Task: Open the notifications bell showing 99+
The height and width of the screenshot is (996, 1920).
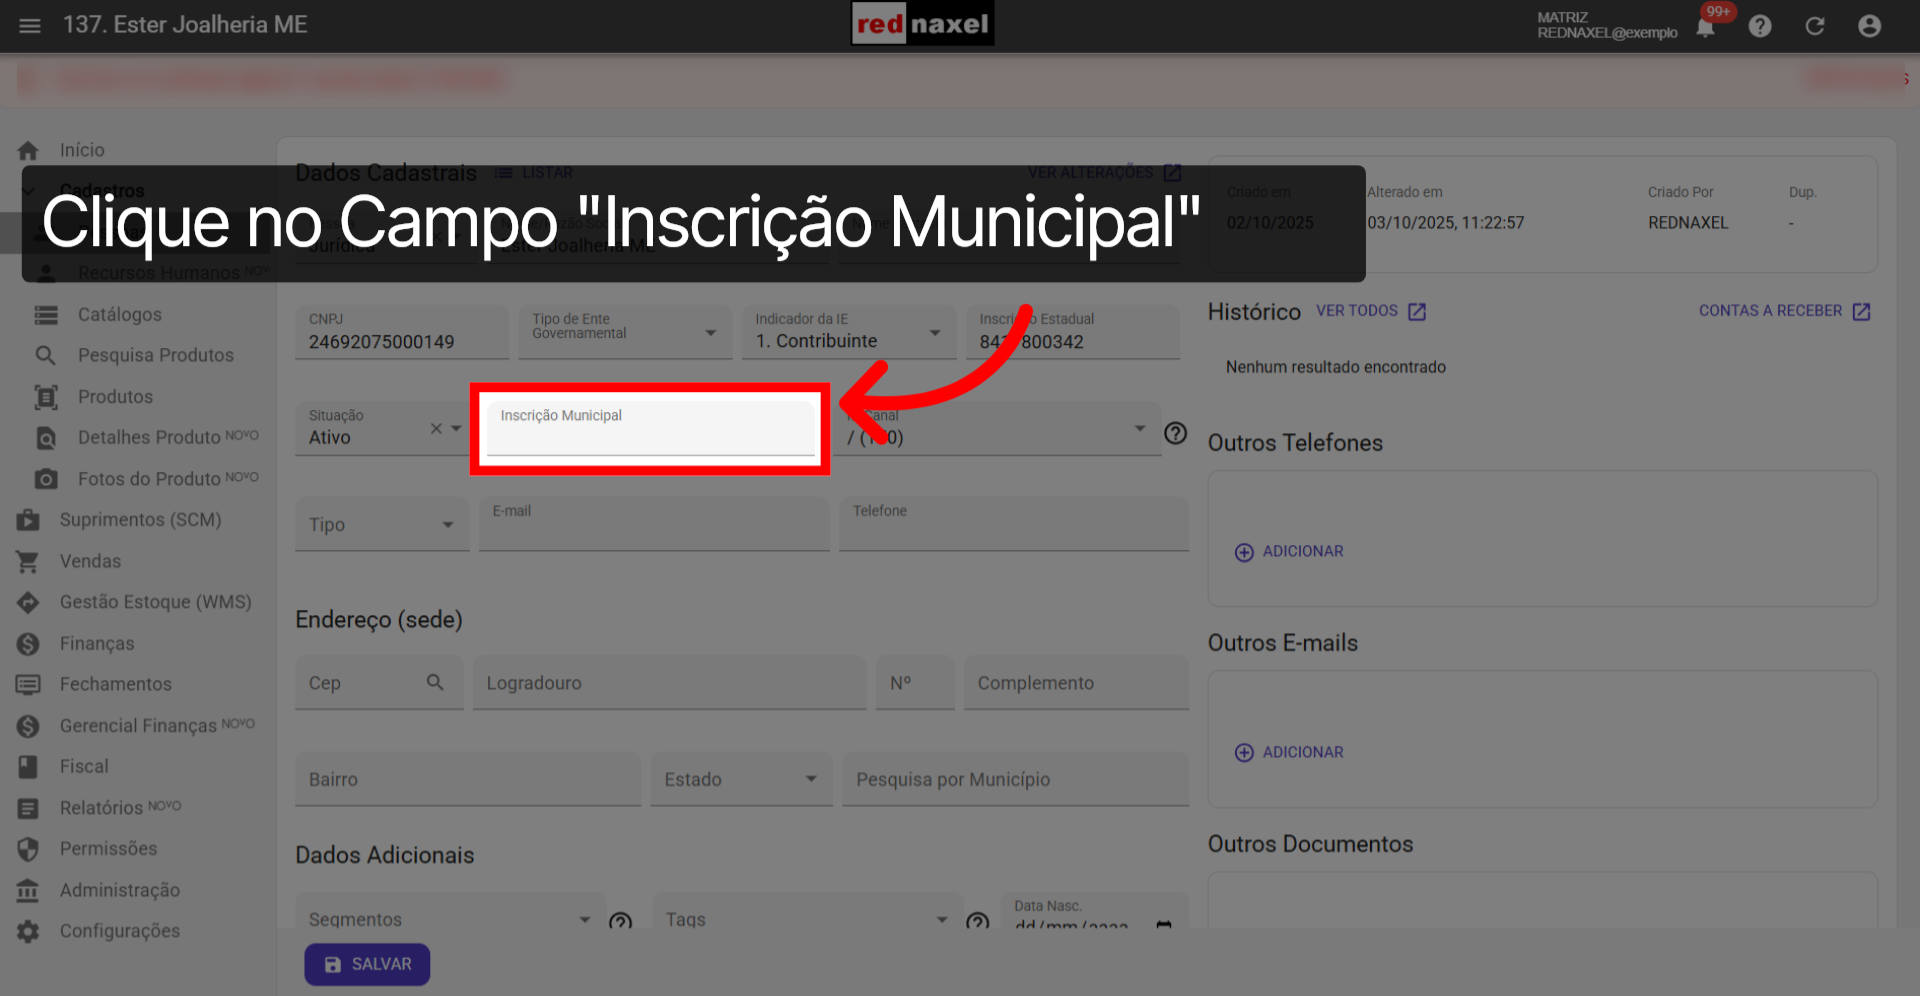Action: (x=1707, y=26)
